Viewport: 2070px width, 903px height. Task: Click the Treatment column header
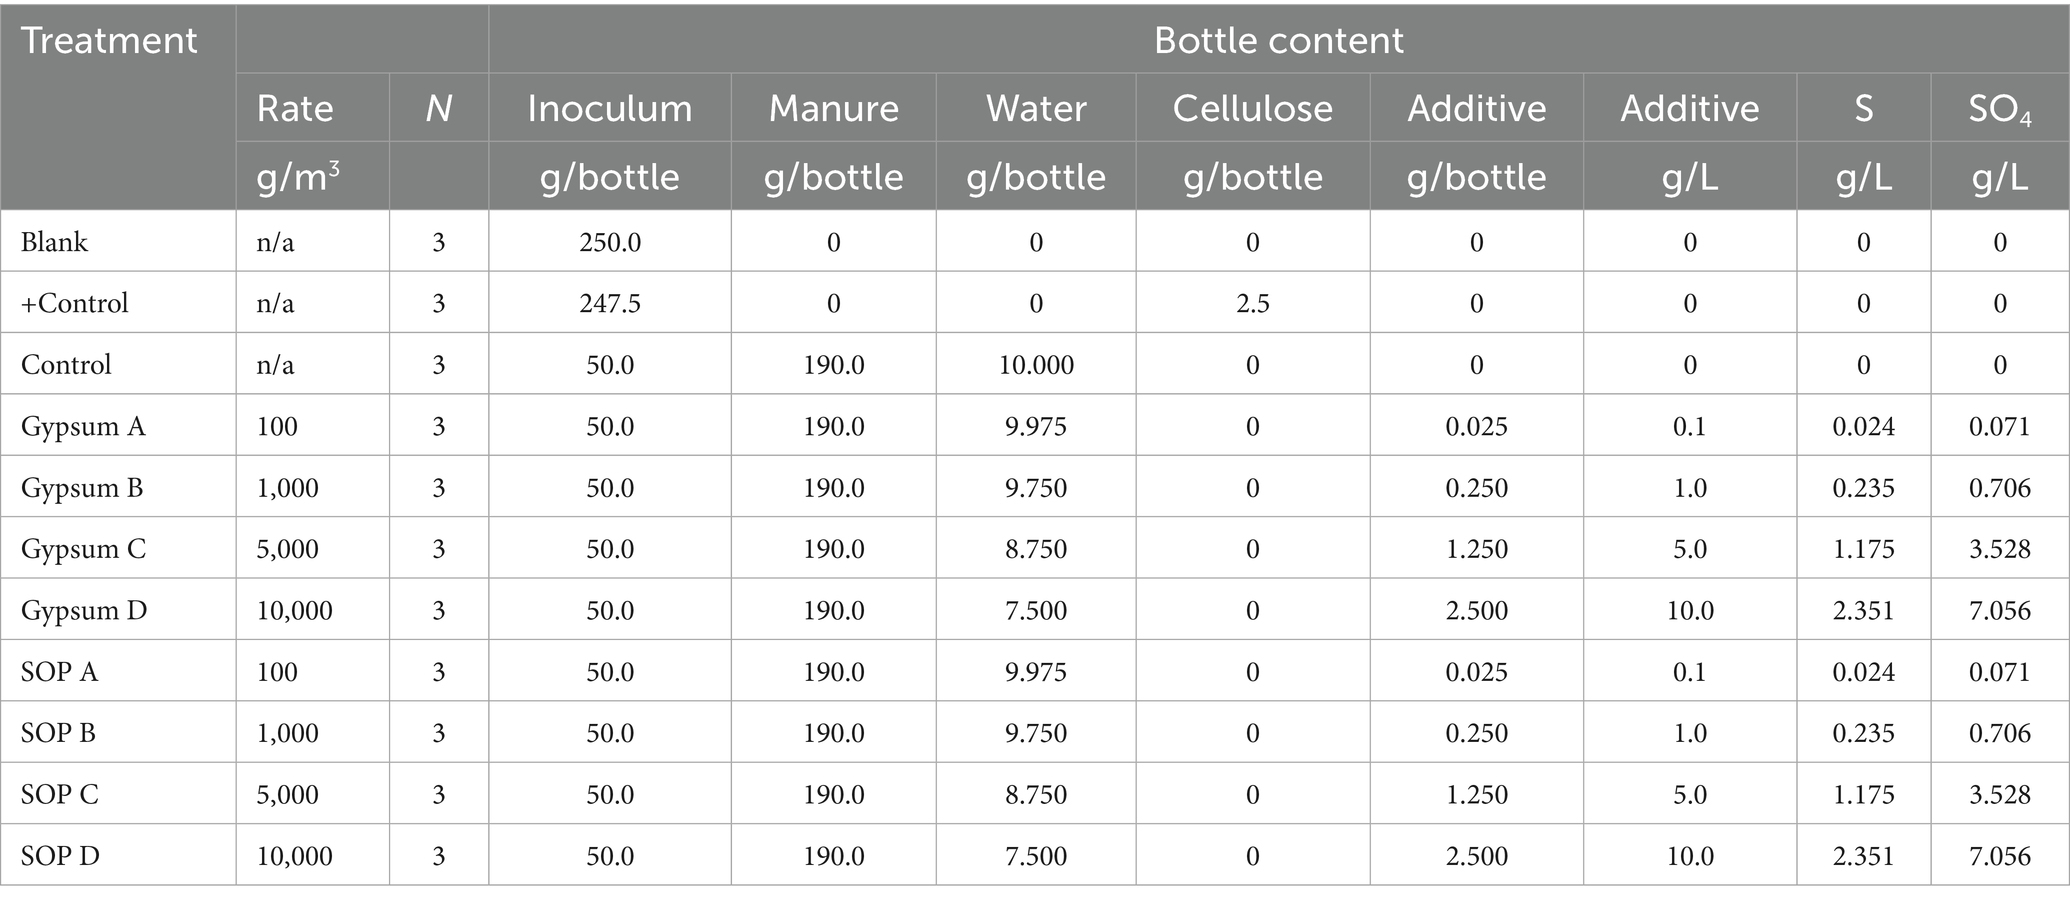tap(109, 41)
